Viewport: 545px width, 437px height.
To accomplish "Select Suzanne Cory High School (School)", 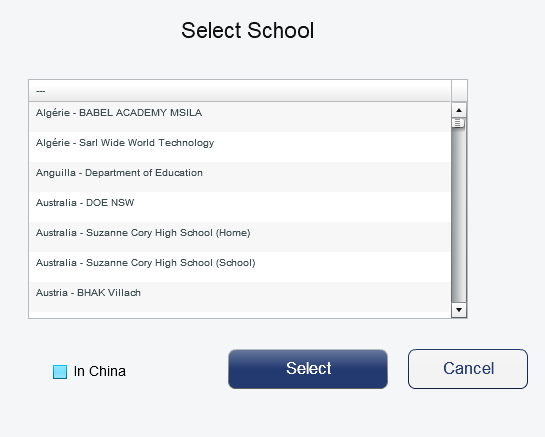I will [x=240, y=267].
